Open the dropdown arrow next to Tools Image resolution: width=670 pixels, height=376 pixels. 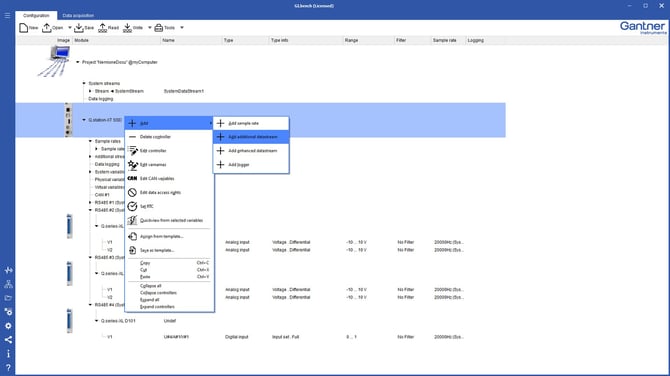pyautogui.click(x=182, y=28)
